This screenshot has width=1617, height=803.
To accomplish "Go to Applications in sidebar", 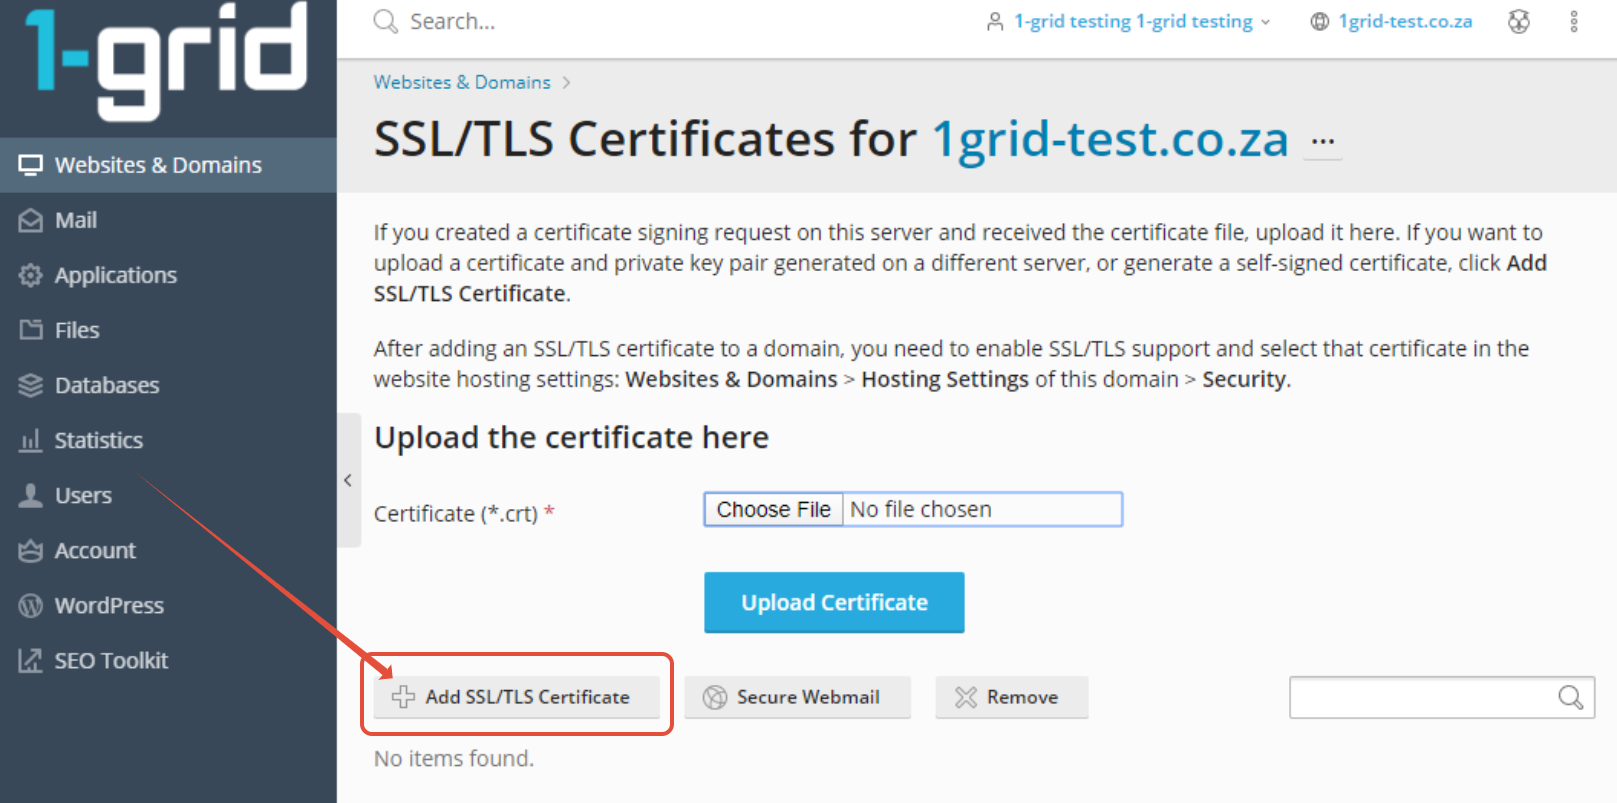I will tap(168, 275).
